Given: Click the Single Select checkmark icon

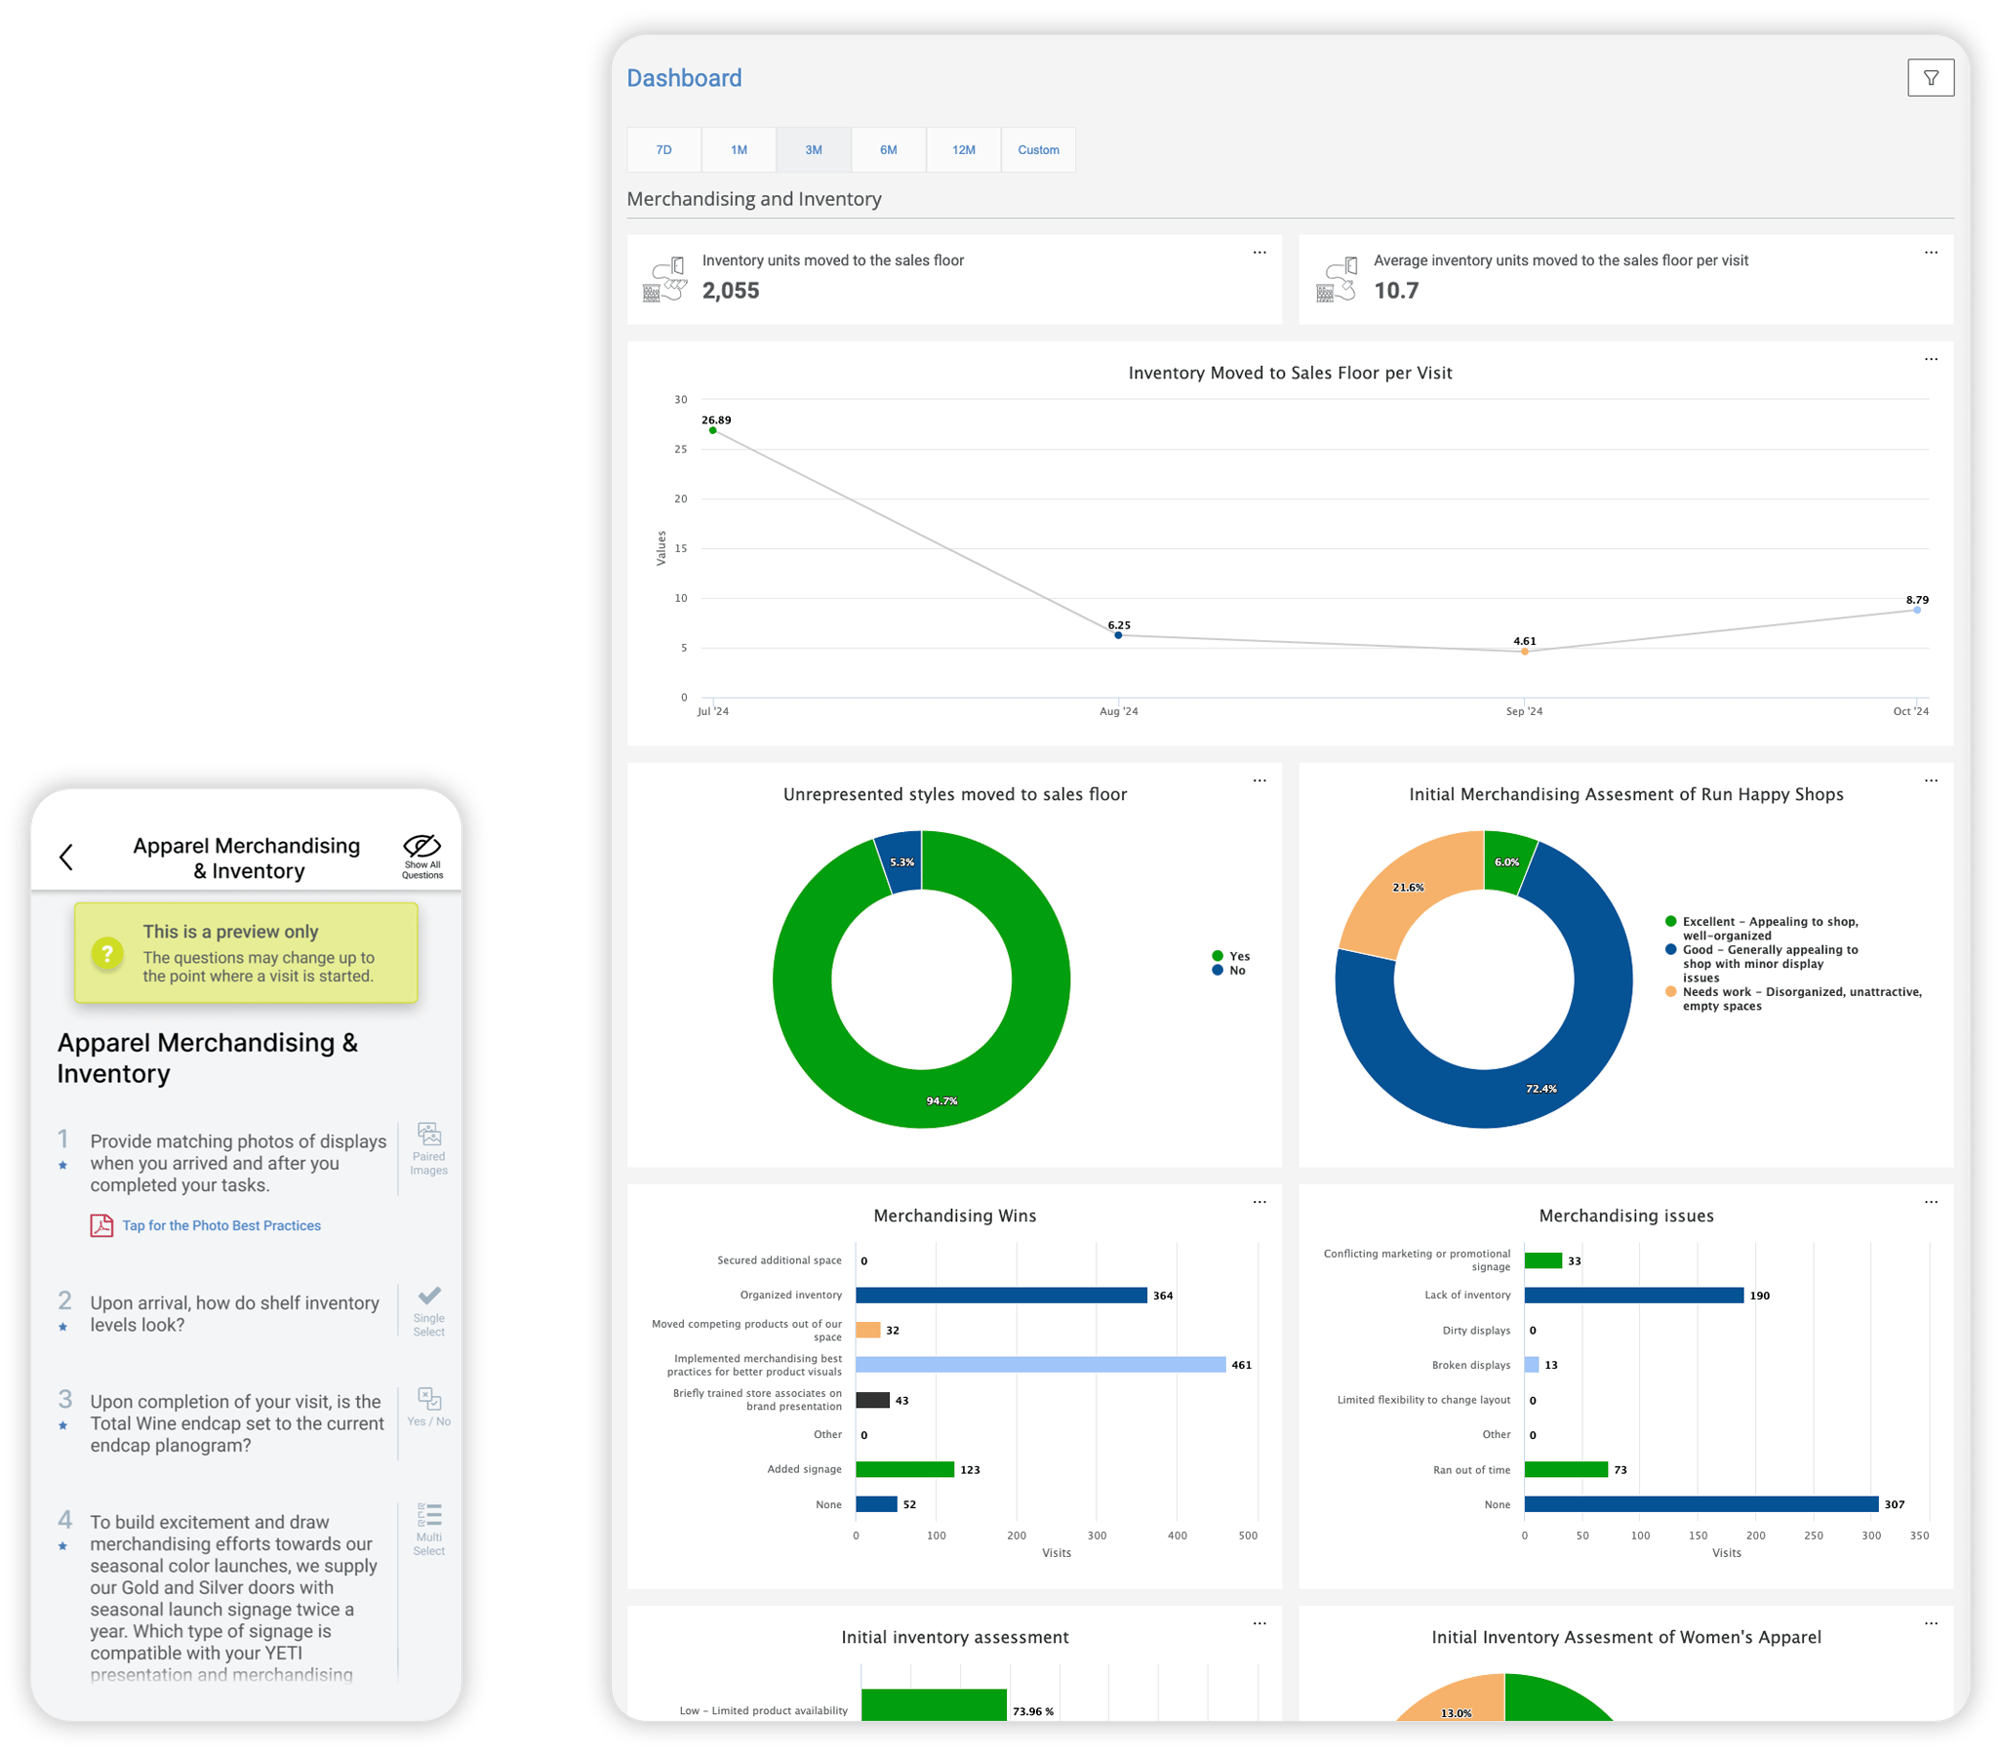Looking at the screenshot, I should coord(429,1297).
